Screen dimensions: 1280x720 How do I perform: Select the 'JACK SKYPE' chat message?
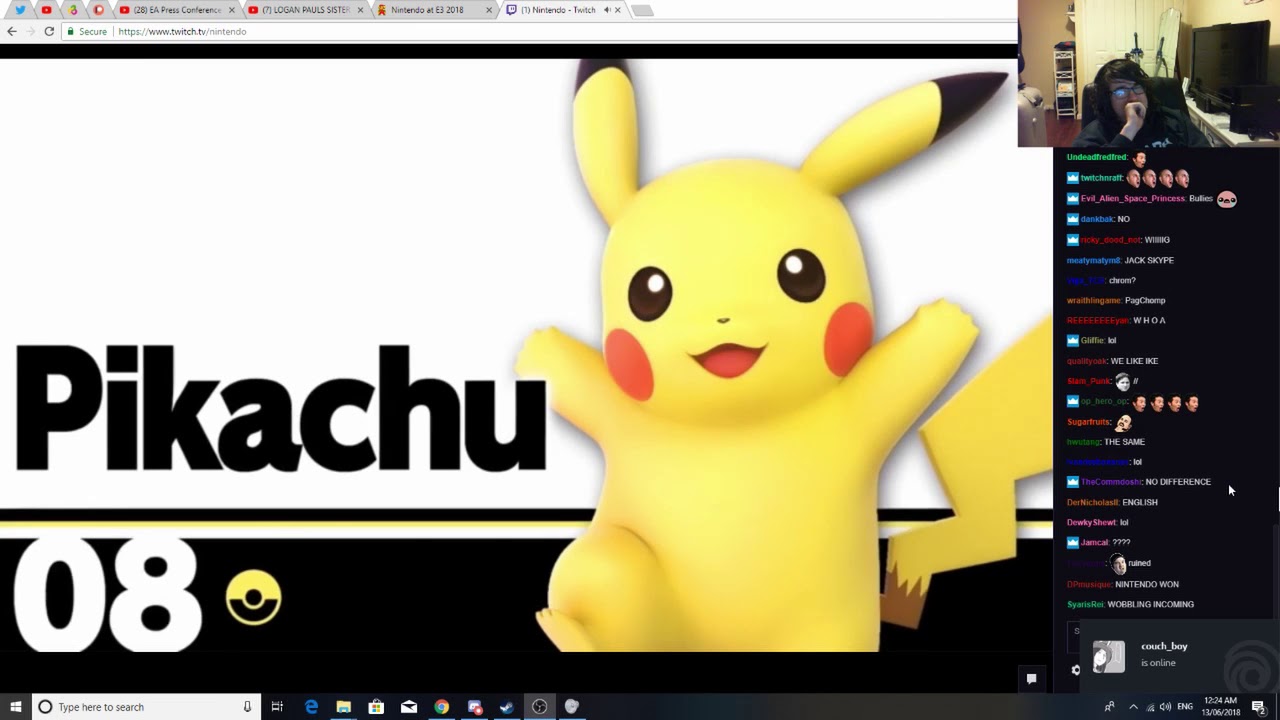coord(1149,260)
